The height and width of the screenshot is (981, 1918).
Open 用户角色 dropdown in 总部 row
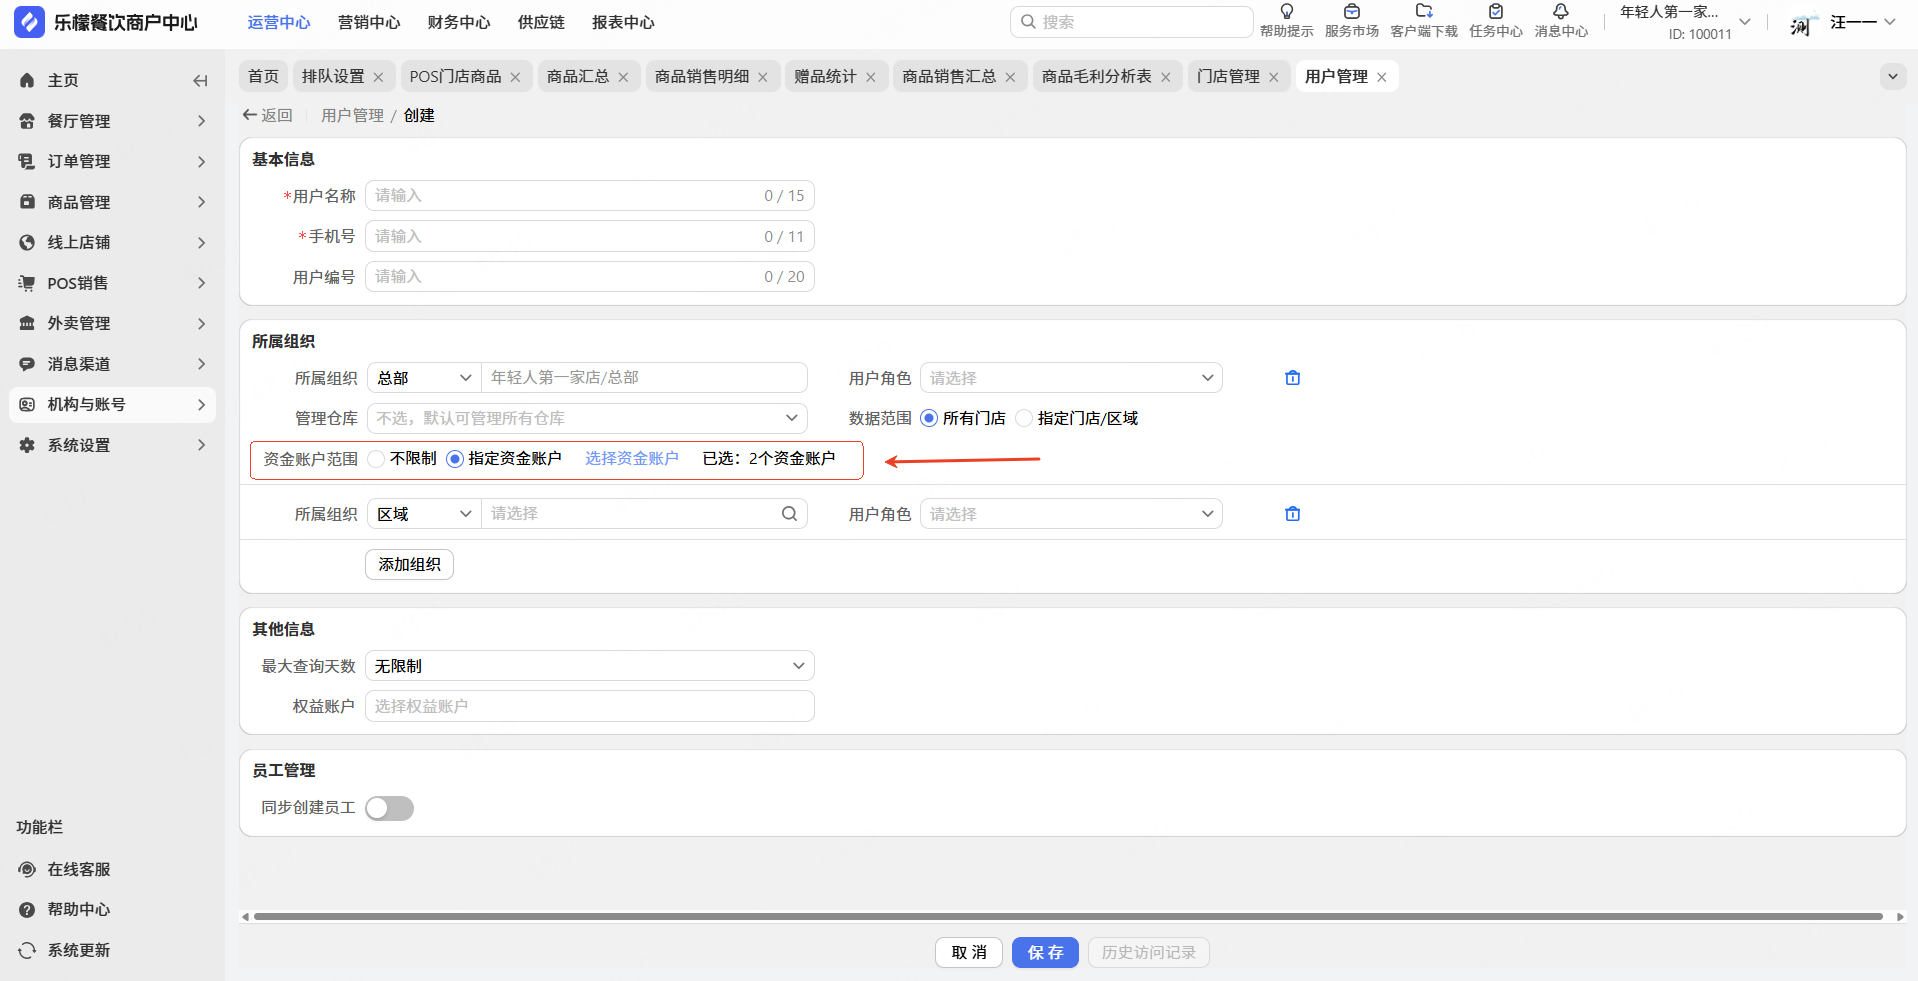coord(1071,378)
